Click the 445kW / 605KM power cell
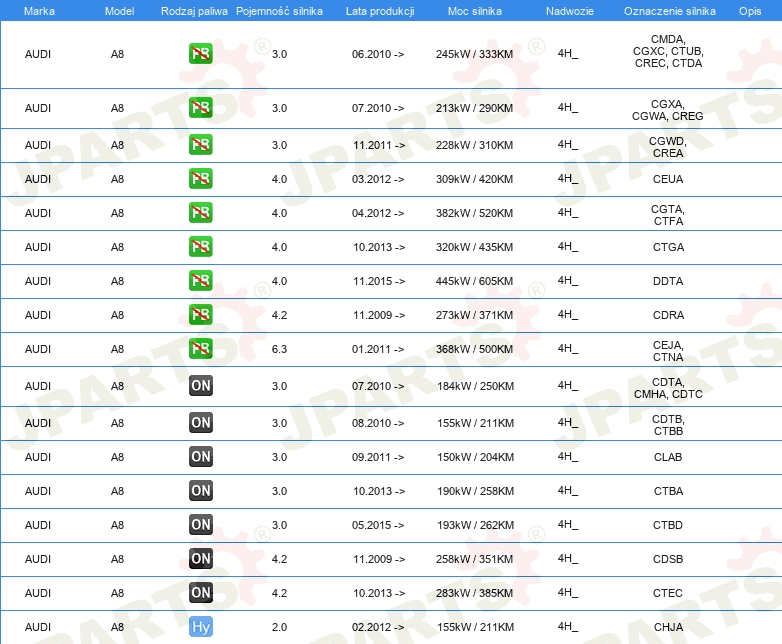This screenshot has width=782, height=644. 474,281
